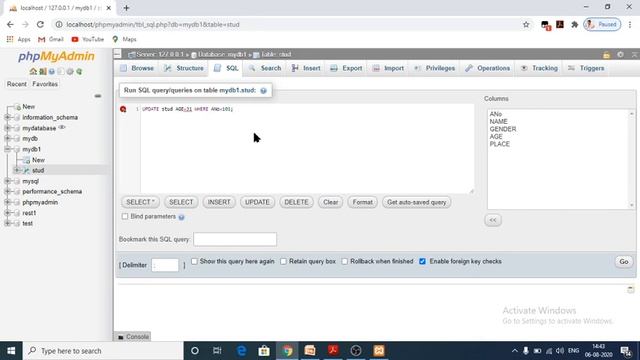The width and height of the screenshot is (640, 360).
Task: Click the log out icon beside Home
Action: coord(42,71)
